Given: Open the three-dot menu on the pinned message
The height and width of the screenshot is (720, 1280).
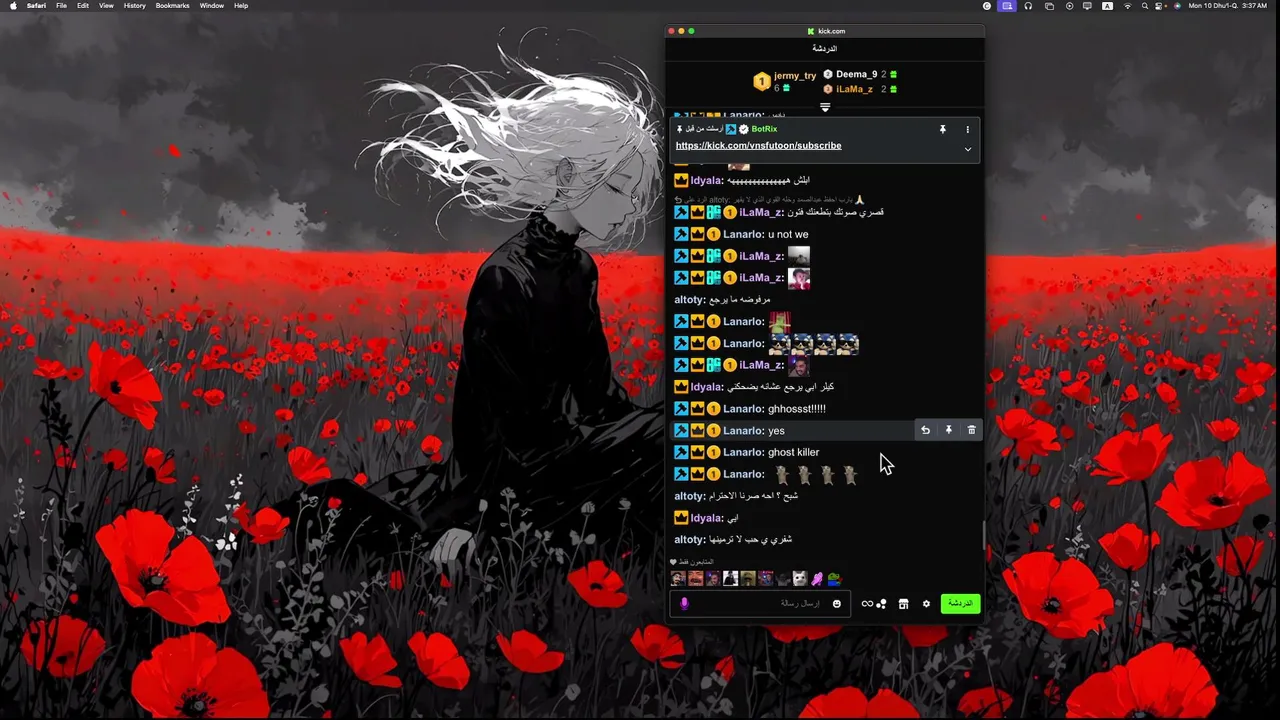Looking at the screenshot, I should click(x=967, y=129).
